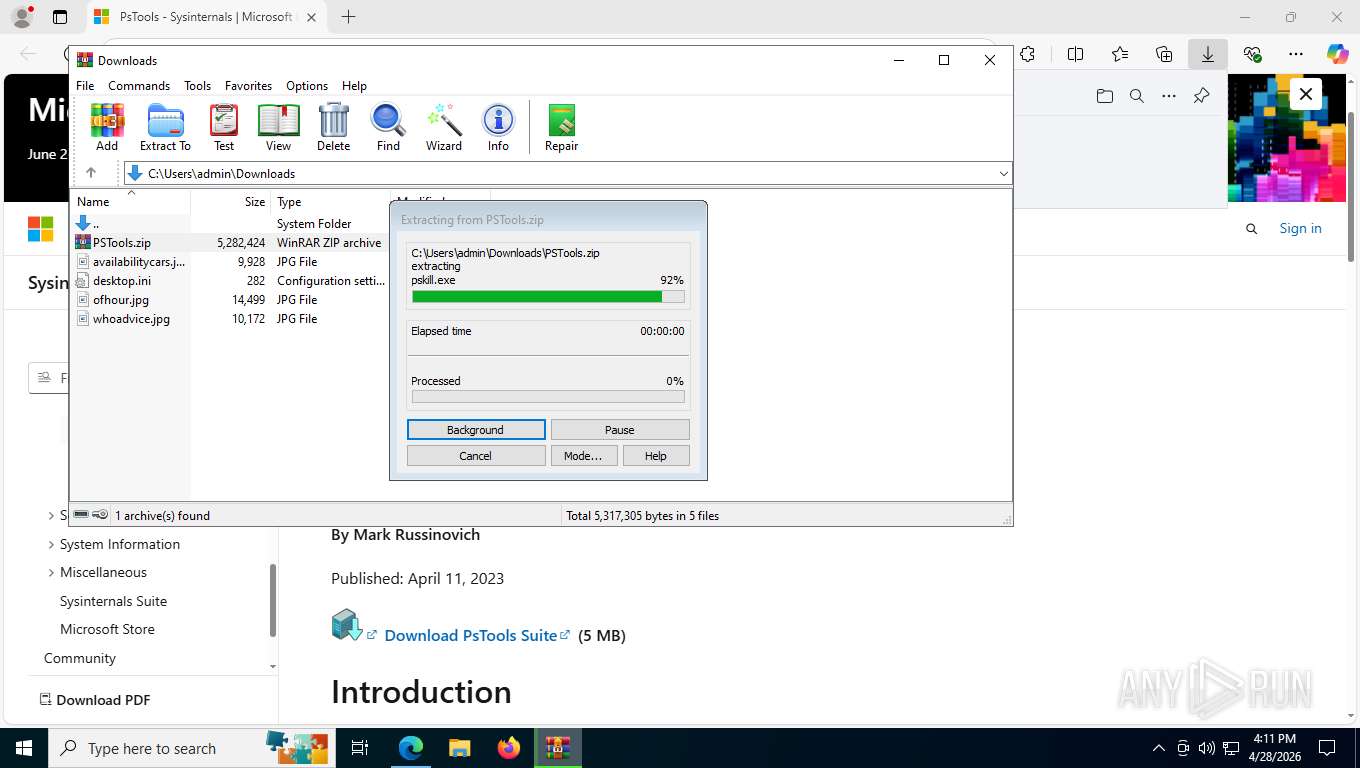Click the drive icon in WinRAR status bar
Image resolution: width=1360 pixels, height=768 pixels.
point(81,515)
